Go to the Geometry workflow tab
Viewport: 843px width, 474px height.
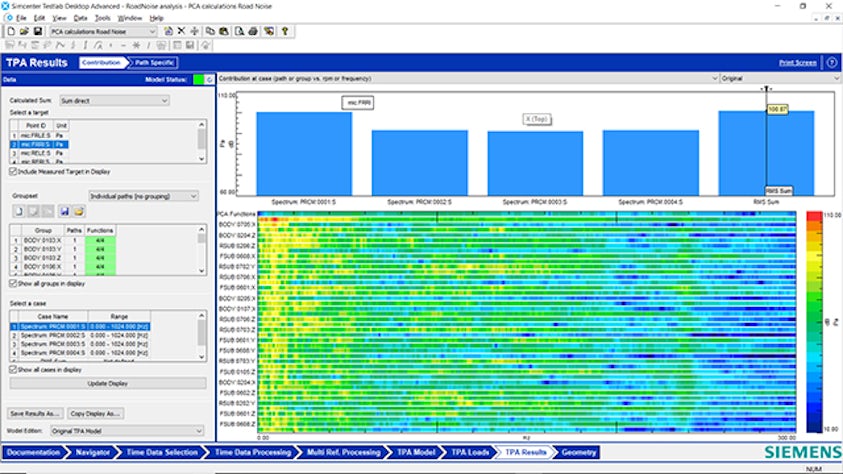click(578, 453)
